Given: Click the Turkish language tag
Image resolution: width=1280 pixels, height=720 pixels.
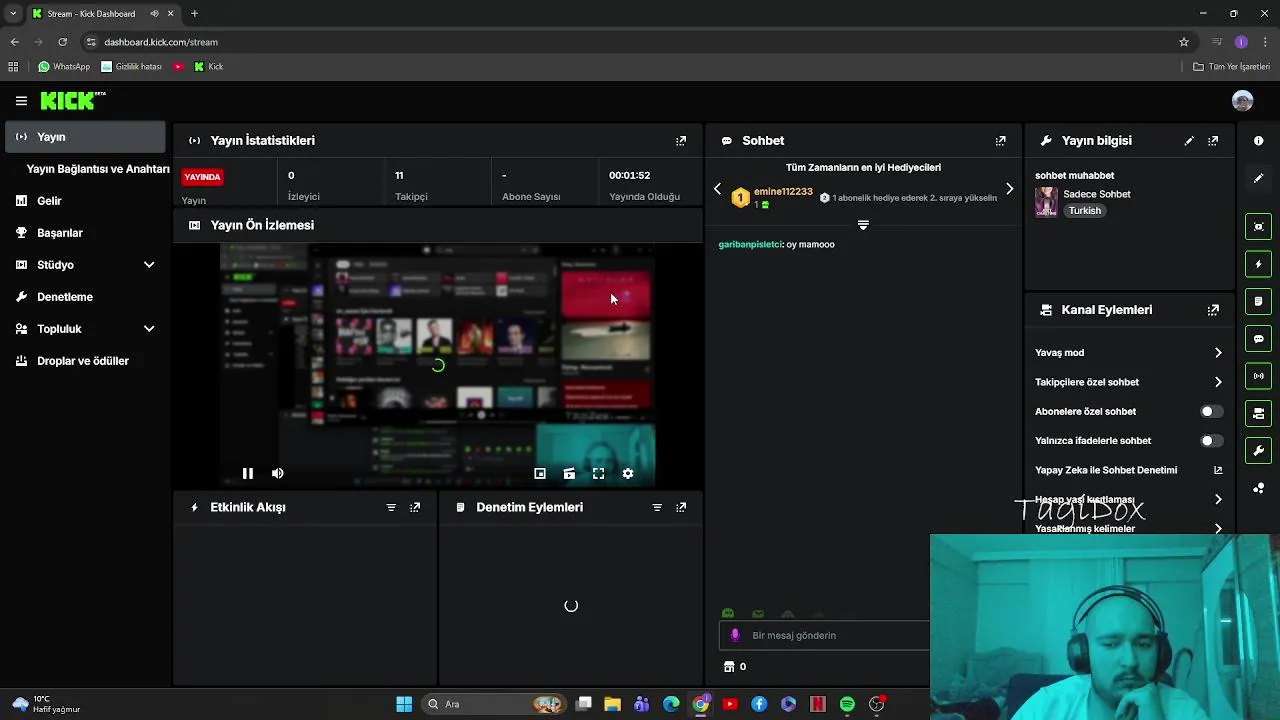Looking at the screenshot, I should [1085, 211].
